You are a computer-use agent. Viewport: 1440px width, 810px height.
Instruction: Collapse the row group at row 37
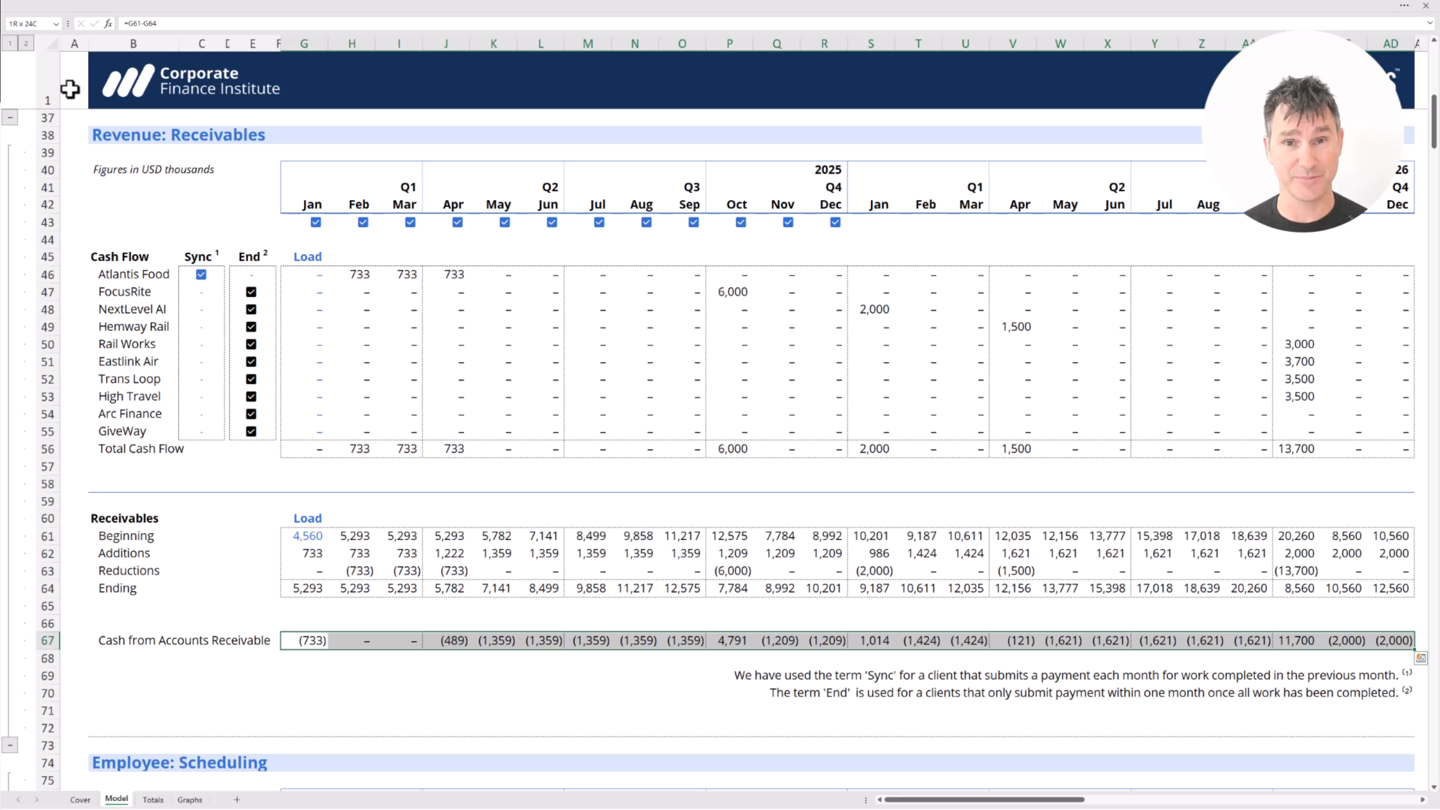[10, 118]
